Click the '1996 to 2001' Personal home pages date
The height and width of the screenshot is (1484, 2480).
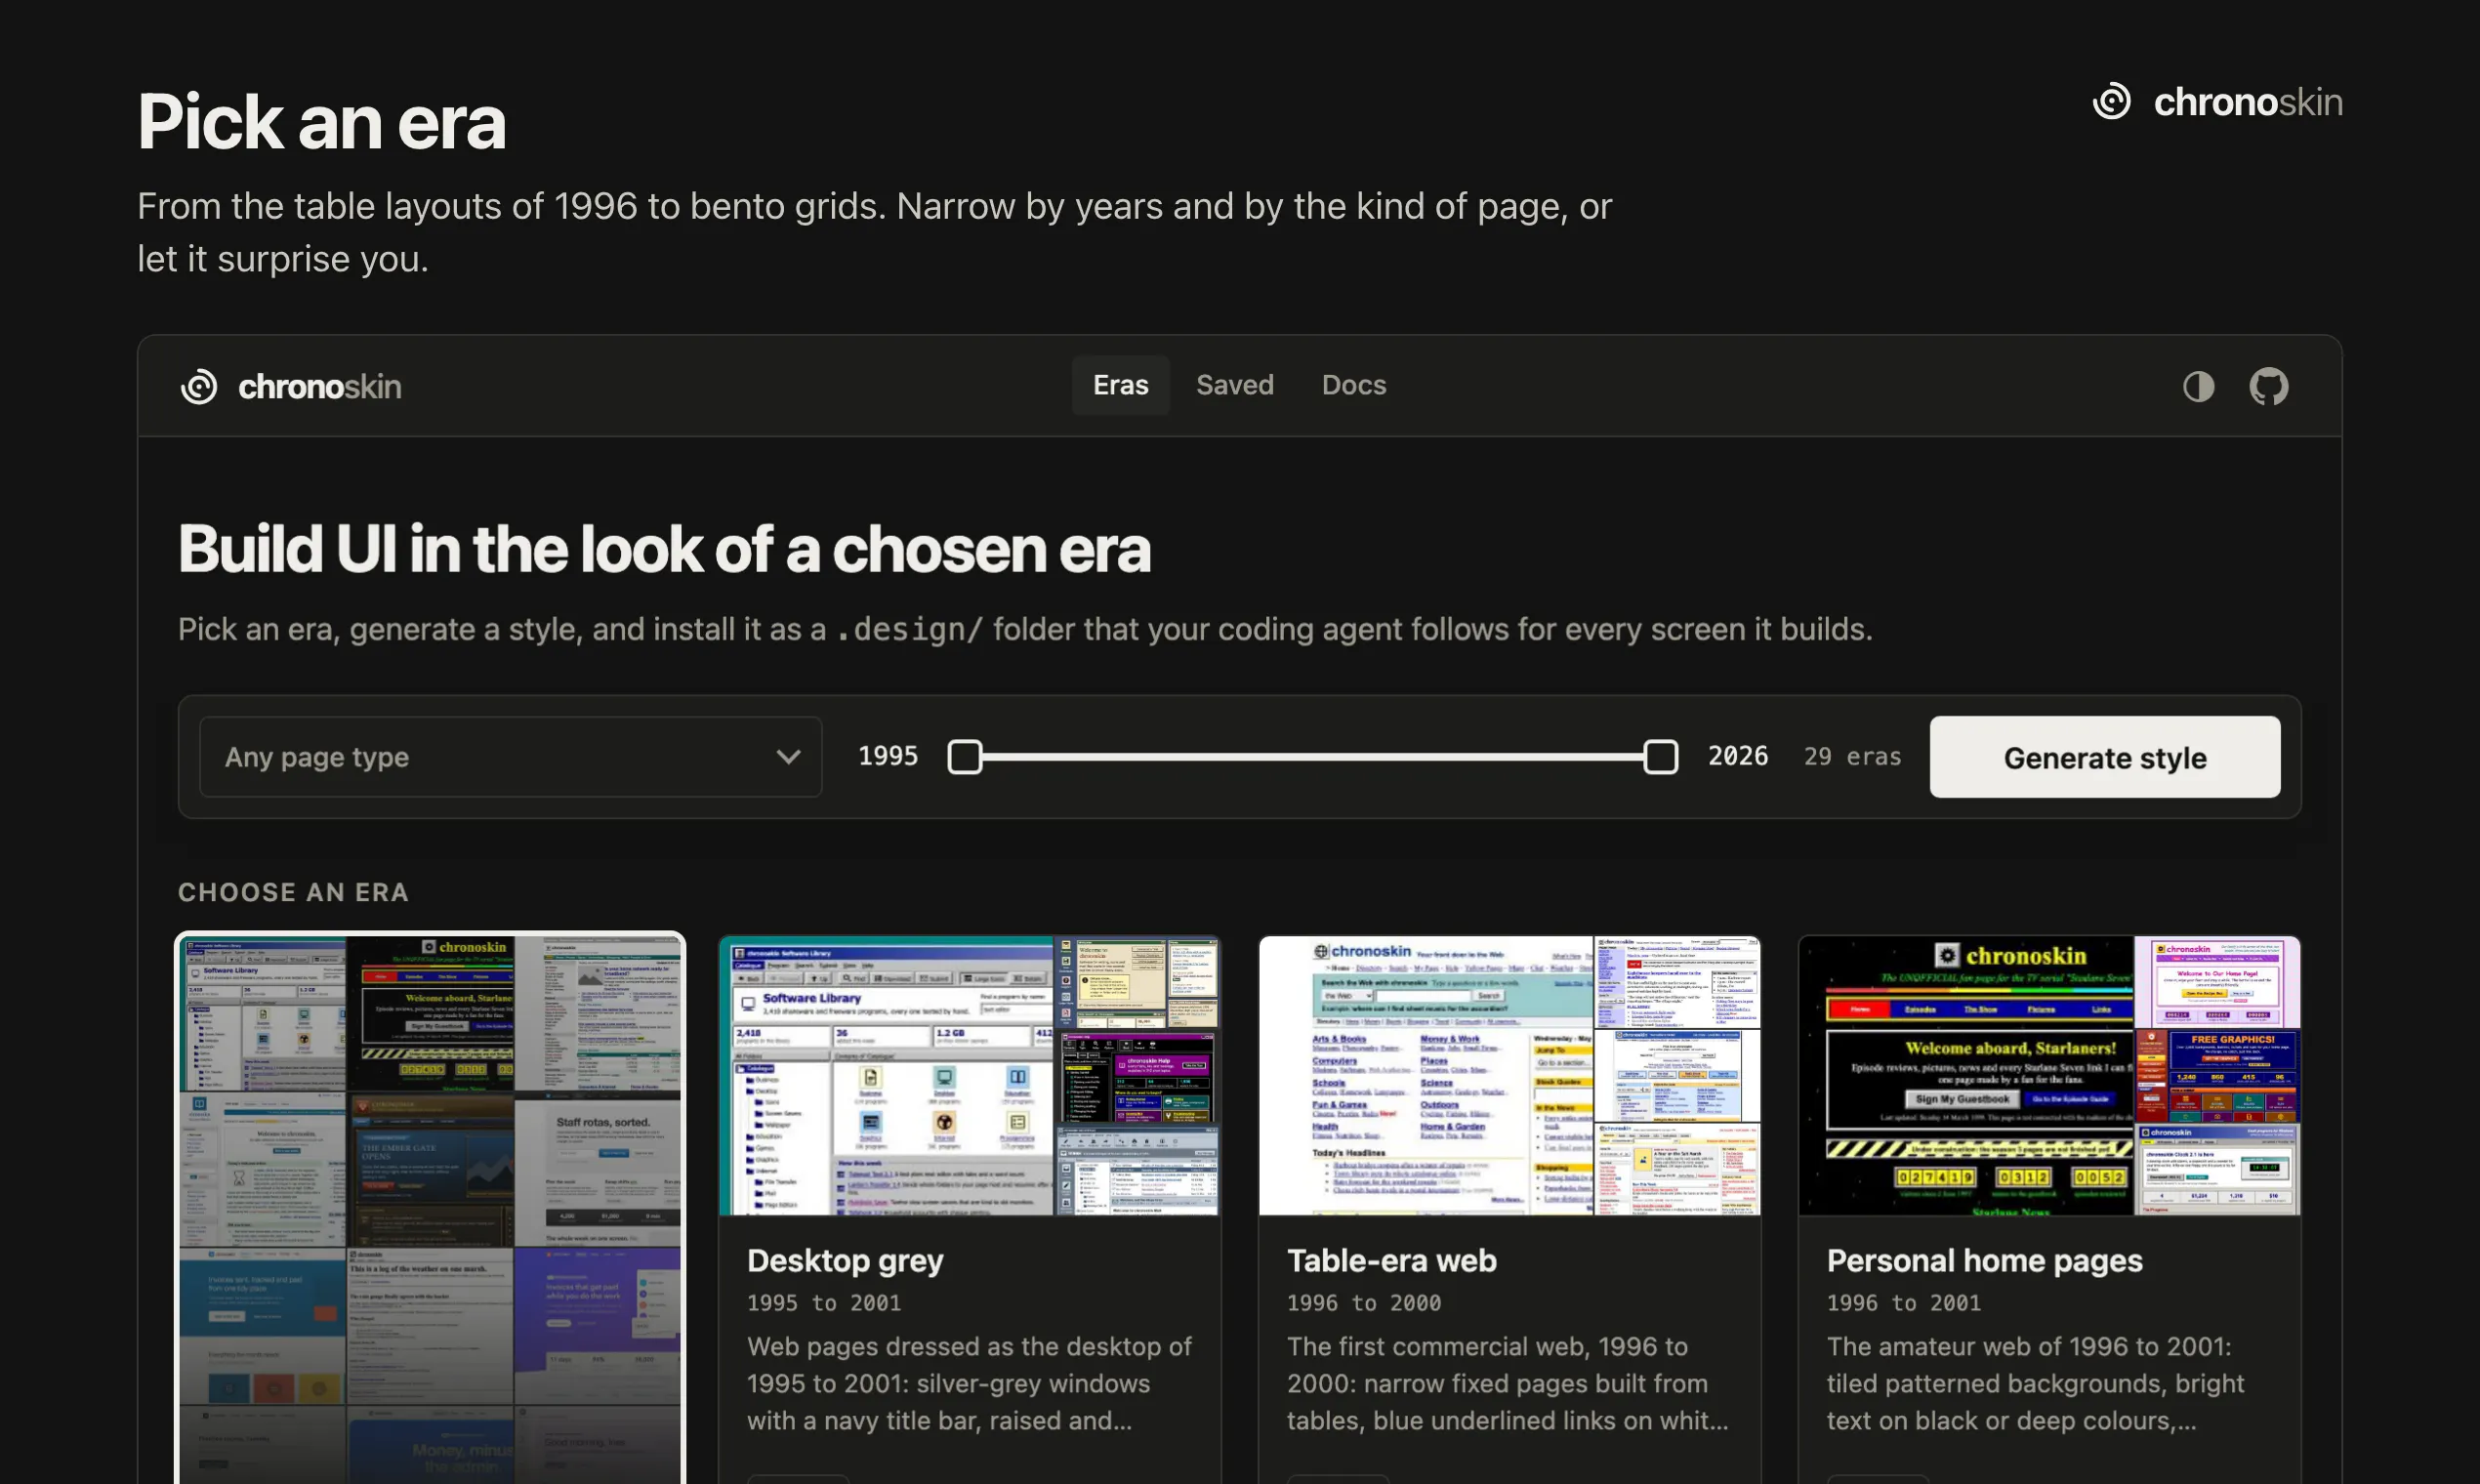[1904, 1303]
